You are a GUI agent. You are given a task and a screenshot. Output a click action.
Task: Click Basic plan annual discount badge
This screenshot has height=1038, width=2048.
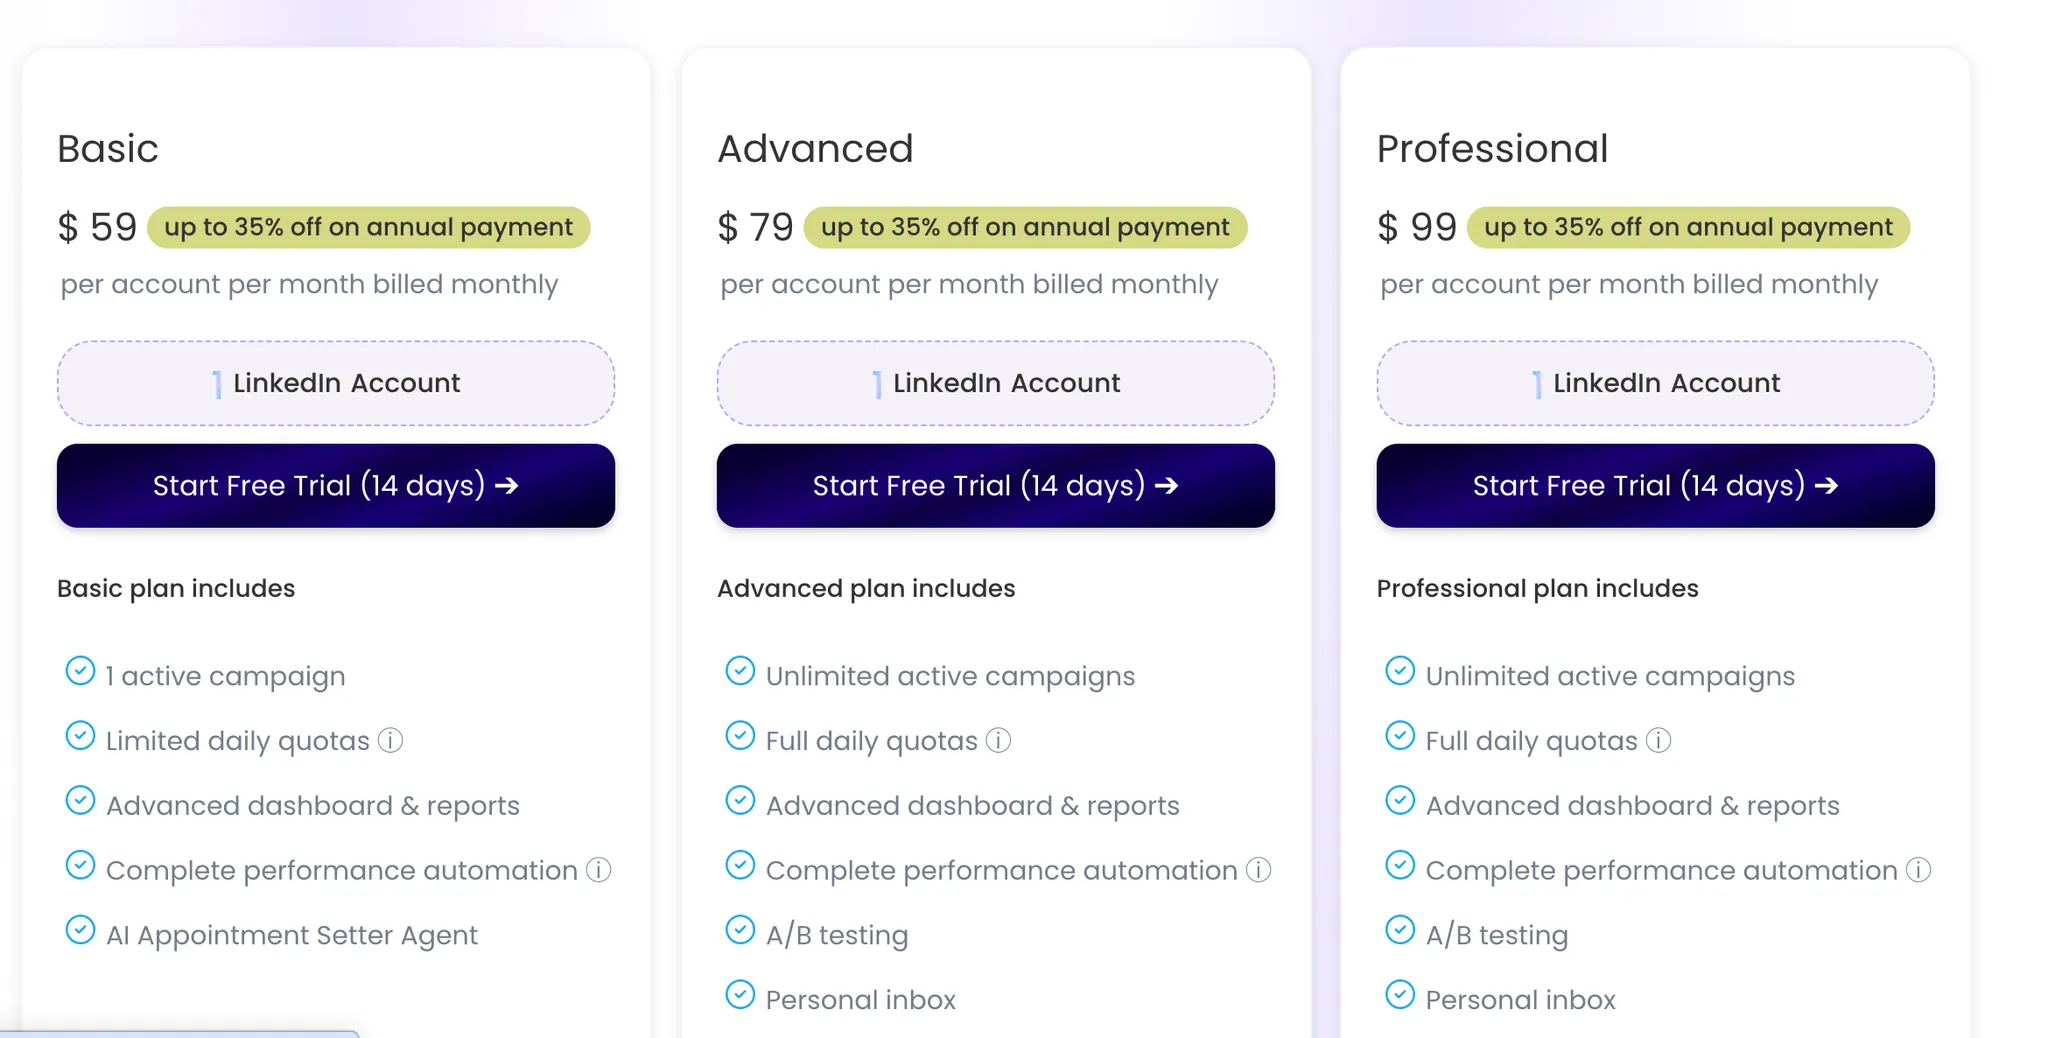[x=369, y=227]
